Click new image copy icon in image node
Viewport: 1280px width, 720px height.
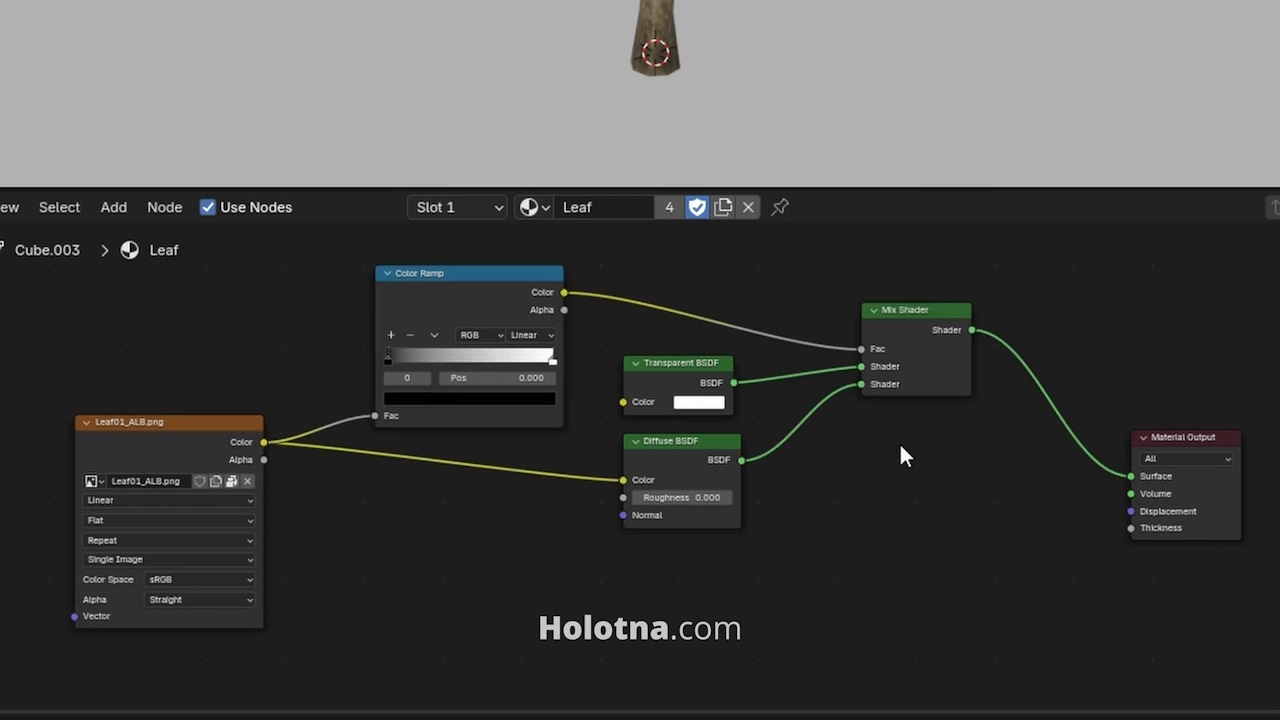(x=215, y=481)
